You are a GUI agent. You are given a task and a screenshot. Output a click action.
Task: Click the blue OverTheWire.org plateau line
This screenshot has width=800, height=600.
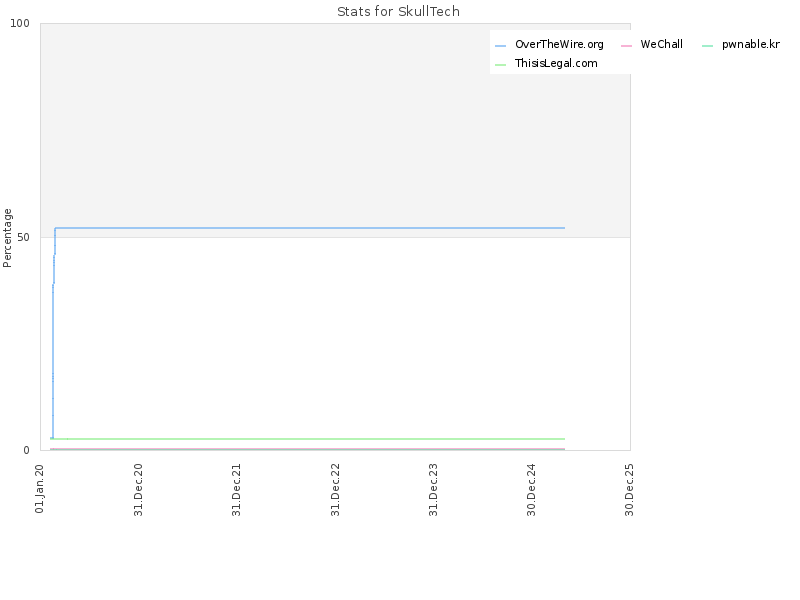coord(310,228)
